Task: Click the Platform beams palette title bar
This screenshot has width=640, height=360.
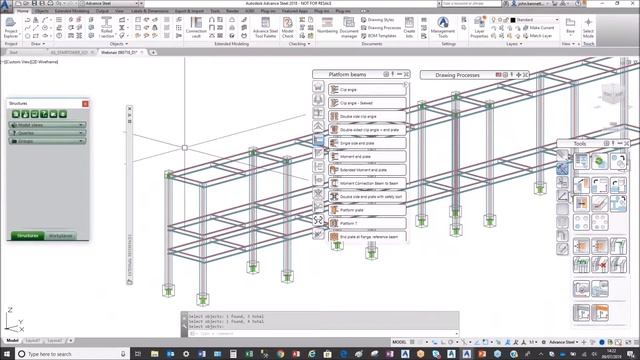Action: coord(347,74)
